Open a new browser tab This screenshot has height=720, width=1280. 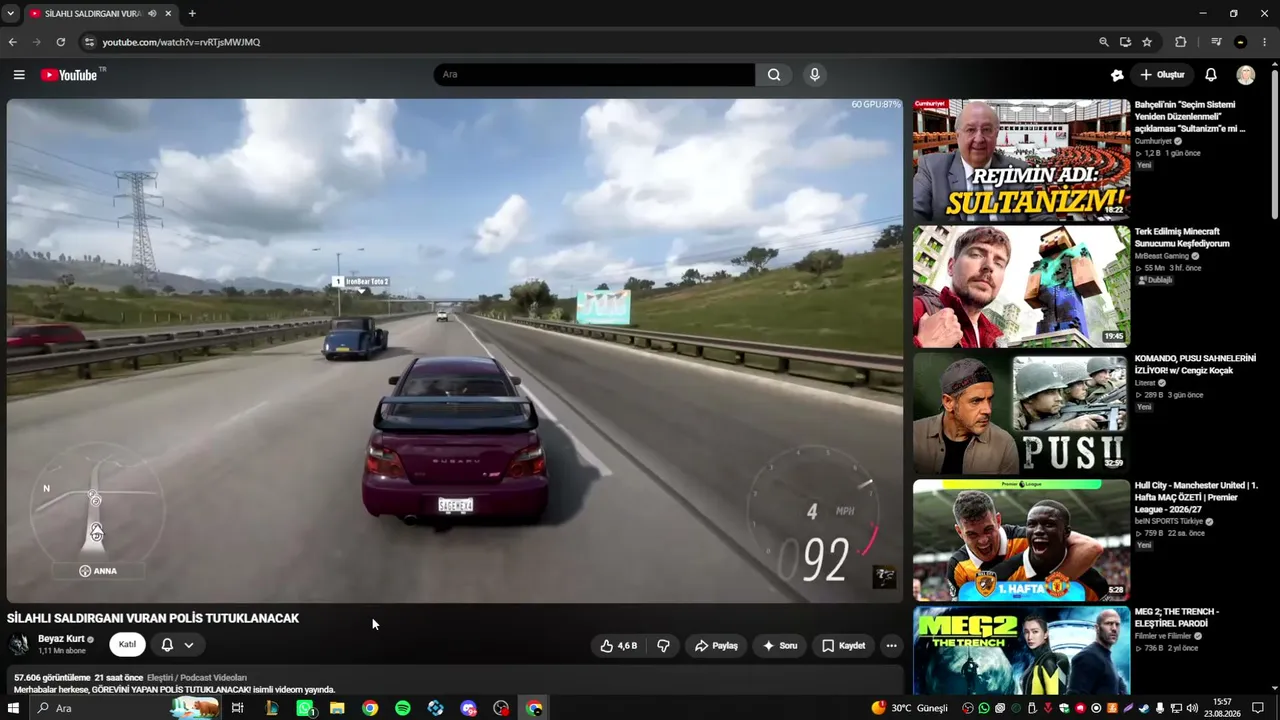click(x=192, y=14)
